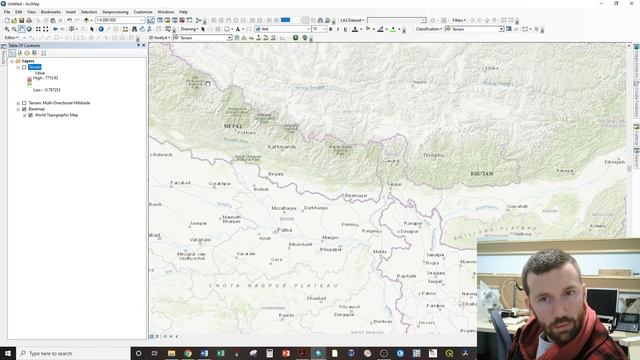This screenshot has height=360, width=640.
Task: Select the Zoom In tool
Action: [x=7, y=29]
